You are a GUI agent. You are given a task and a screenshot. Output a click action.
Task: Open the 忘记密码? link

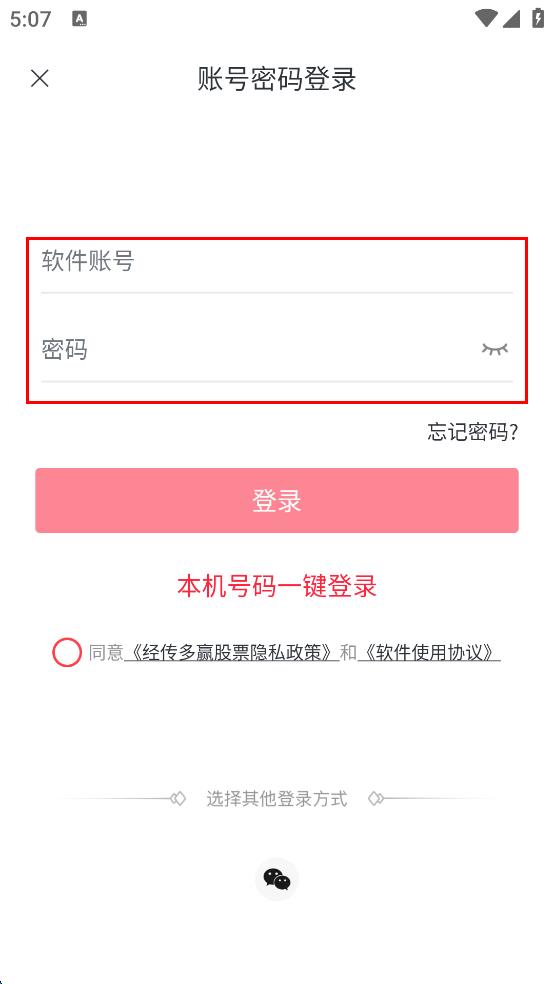point(473,432)
